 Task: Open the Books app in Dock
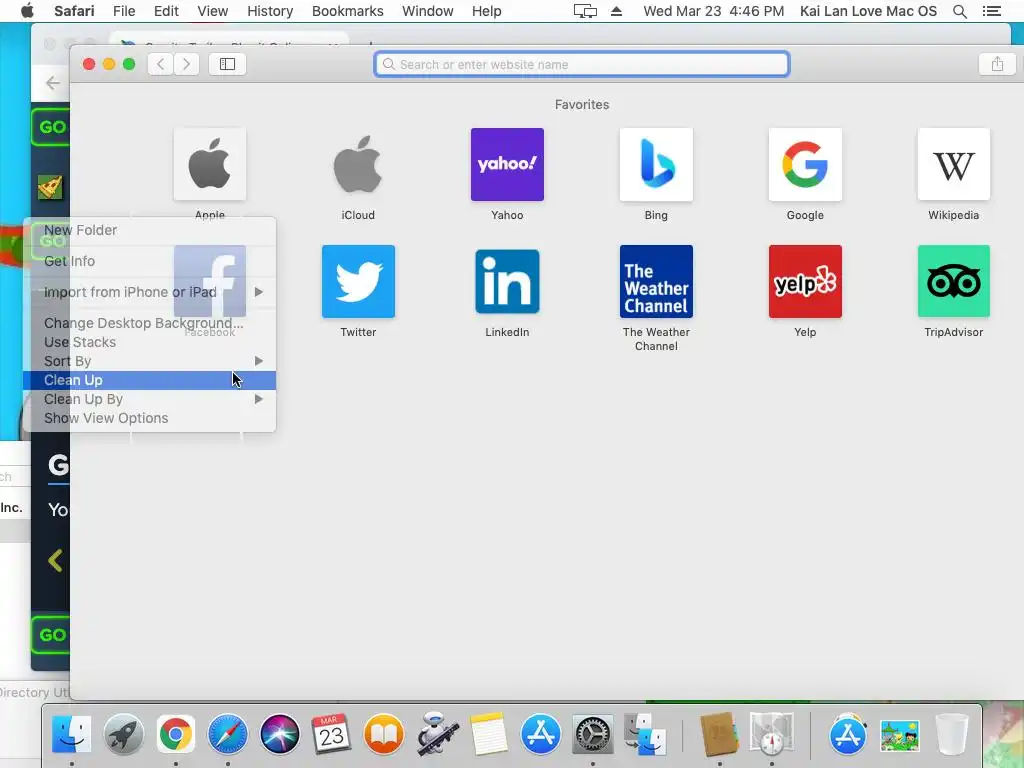pyautogui.click(x=383, y=734)
